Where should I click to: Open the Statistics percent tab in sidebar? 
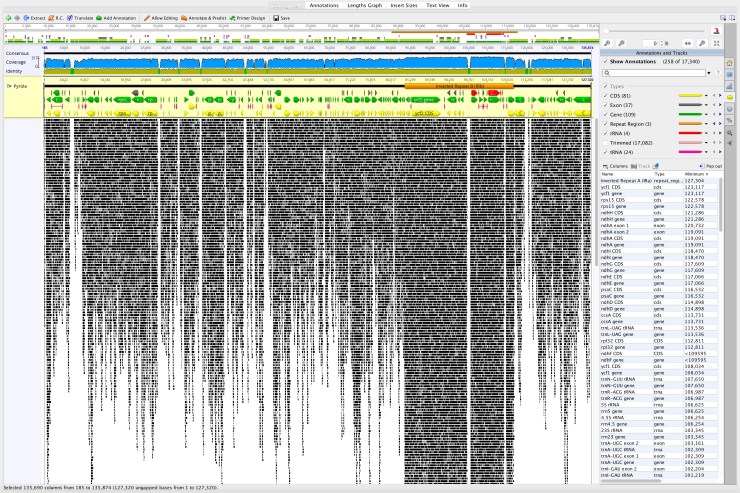pos(730,121)
